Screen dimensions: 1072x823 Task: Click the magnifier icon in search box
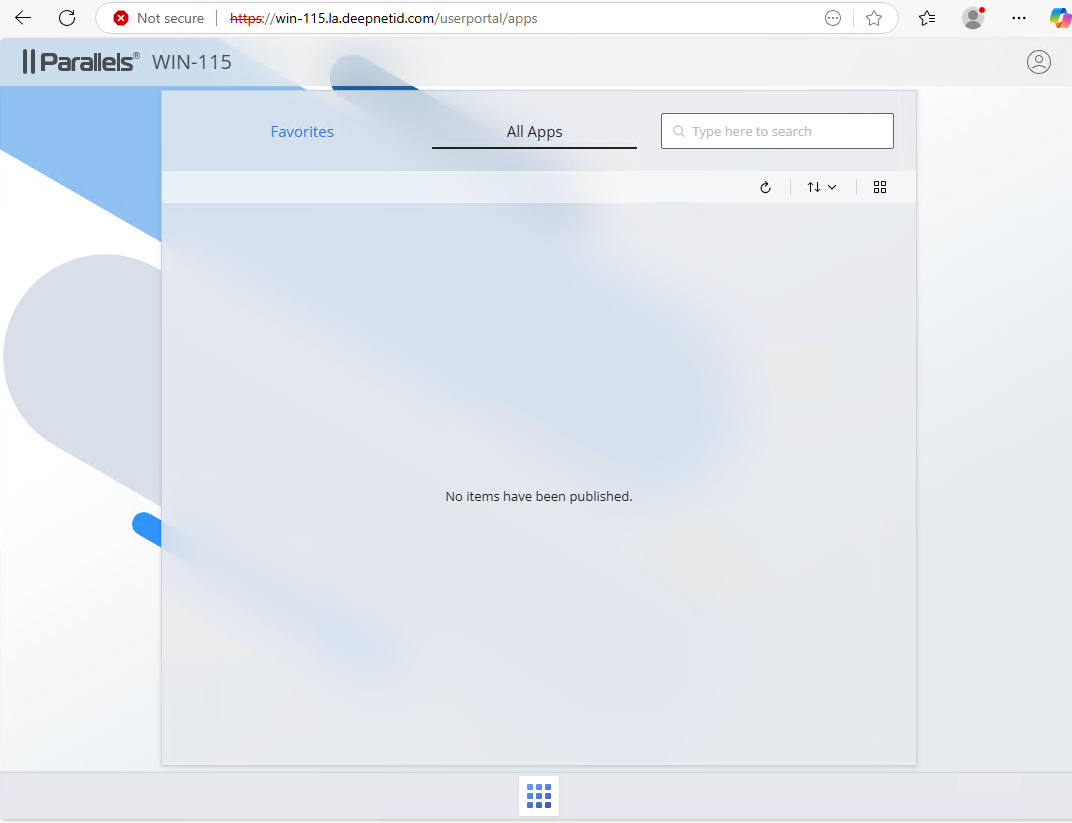679,131
